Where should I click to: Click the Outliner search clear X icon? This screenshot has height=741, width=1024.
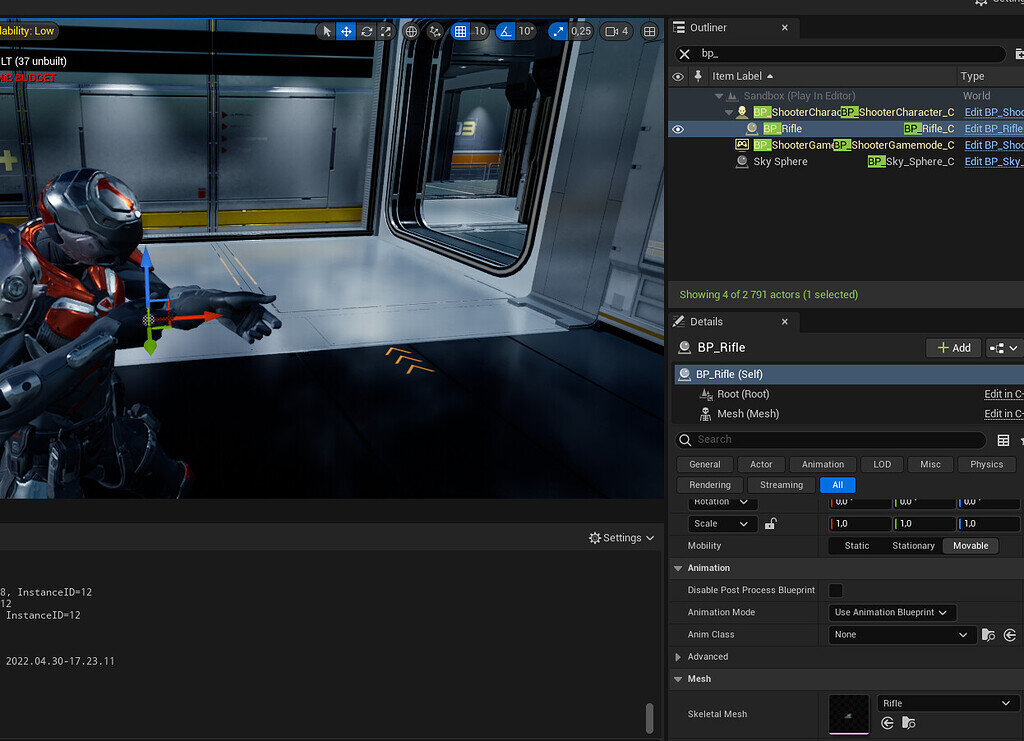coord(685,53)
